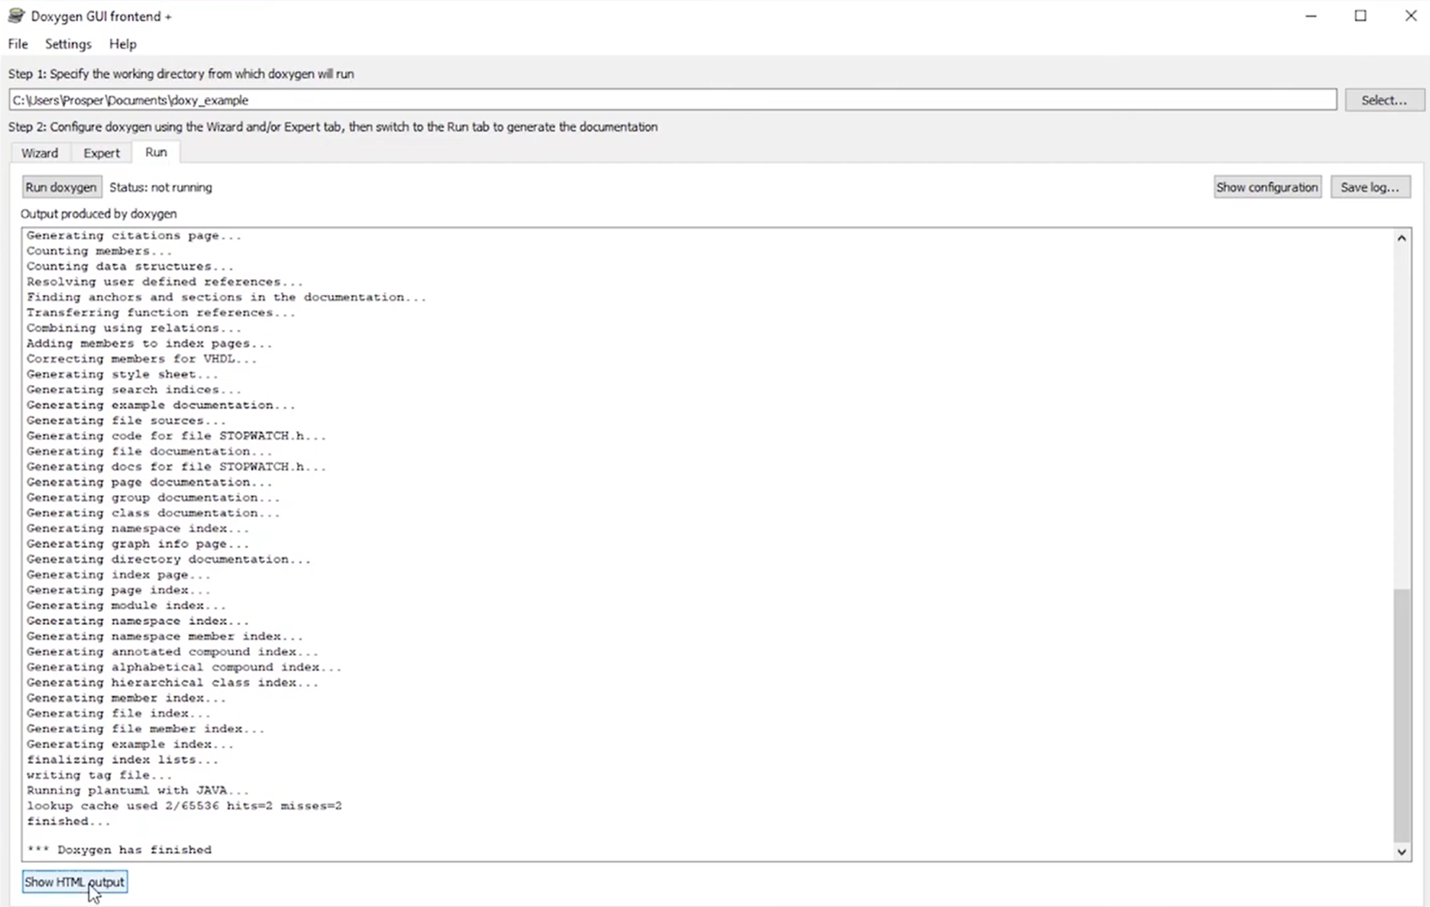Image resolution: width=1430 pixels, height=907 pixels.
Task: Click the Show HTML output button
Action: point(75,882)
